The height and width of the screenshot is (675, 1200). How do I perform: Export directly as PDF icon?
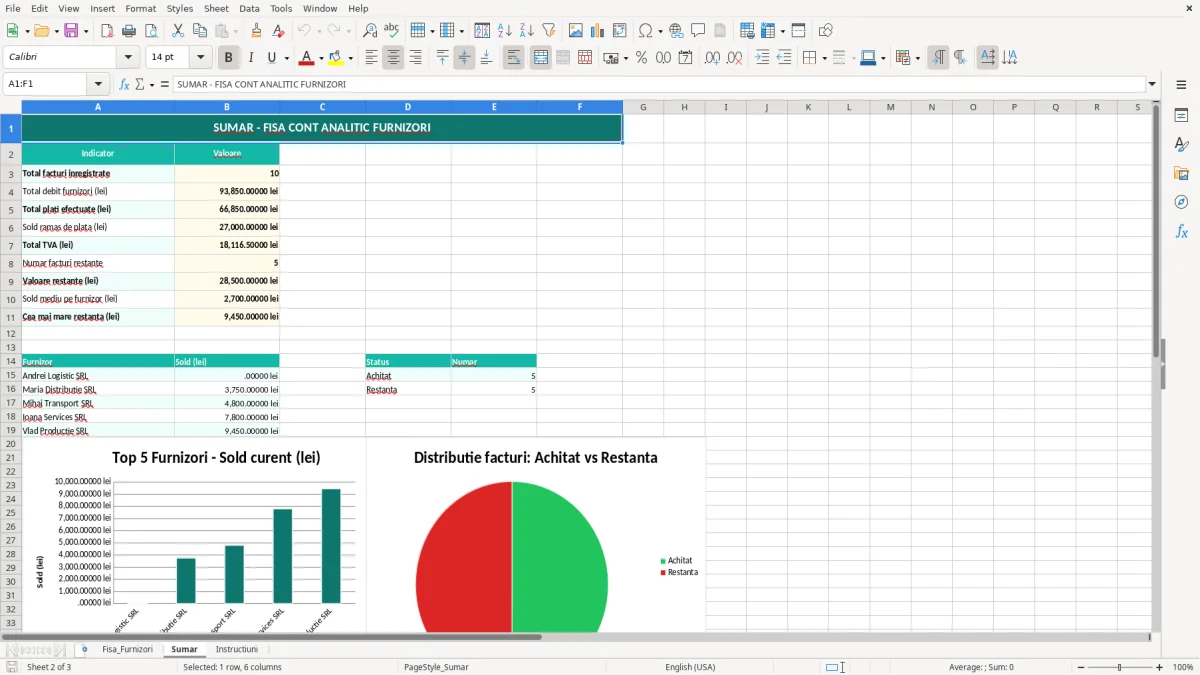coord(107,31)
